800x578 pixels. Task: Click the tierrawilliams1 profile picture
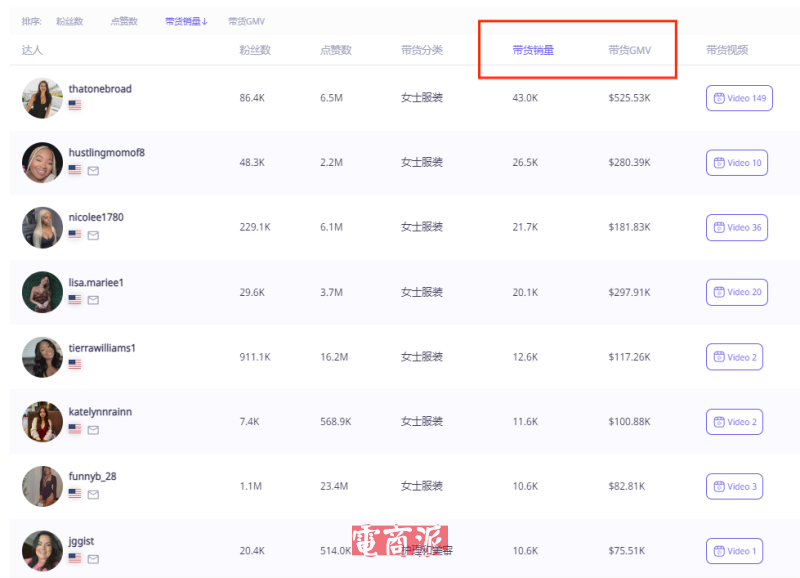pos(42,357)
